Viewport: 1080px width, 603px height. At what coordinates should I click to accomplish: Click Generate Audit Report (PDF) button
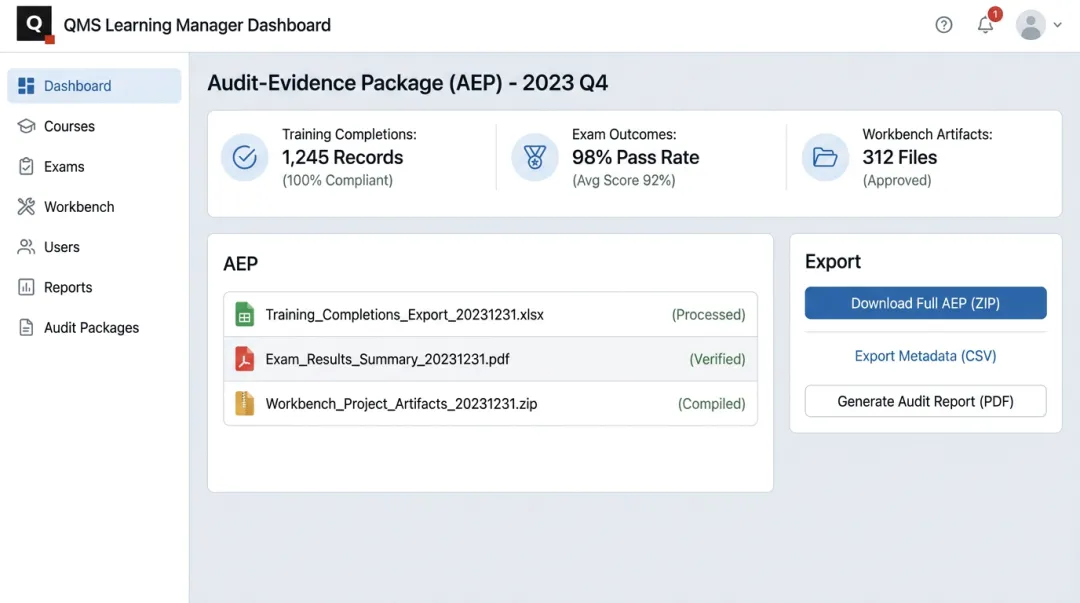[925, 401]
